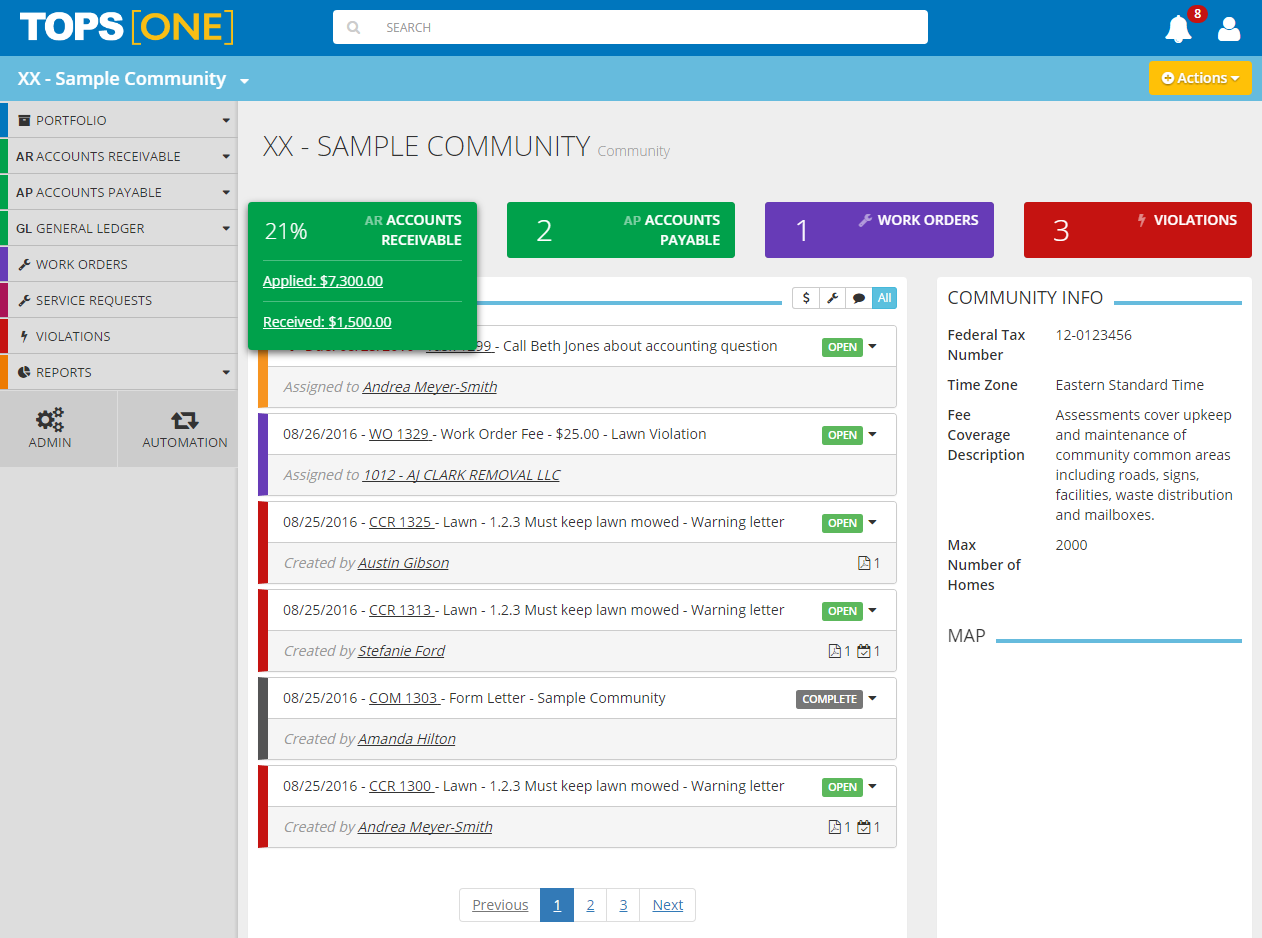Click bolt icon on the Violations tile
This screenshot has width=1262, height=938.
coord(1142,220)
